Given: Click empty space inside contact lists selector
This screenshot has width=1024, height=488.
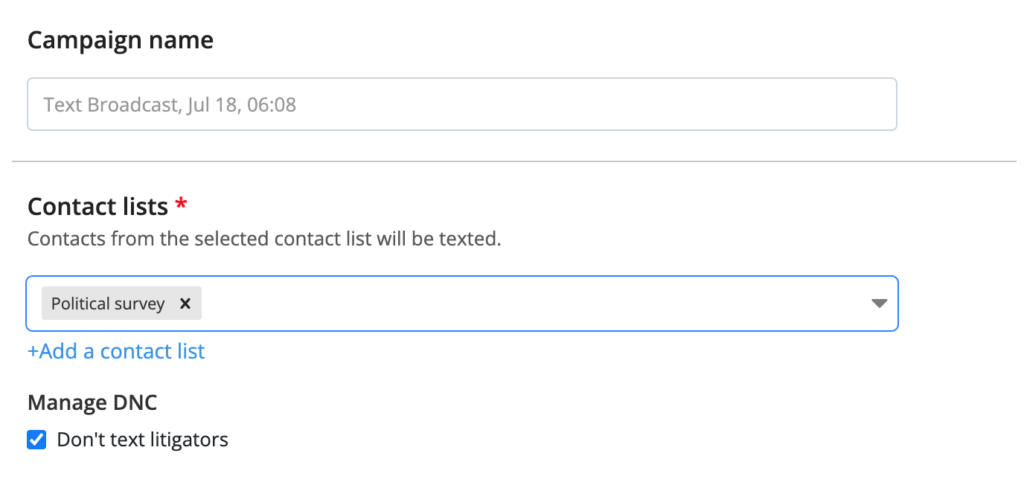Looking at the screenshot, I should point(536,304).
